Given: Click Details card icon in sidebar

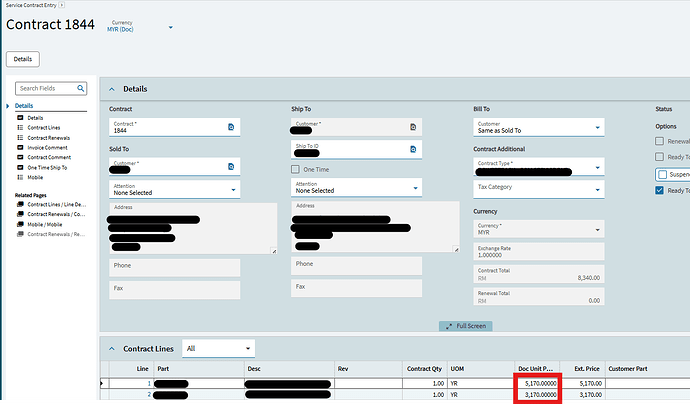Looking at the screenshot, I should coord(20,118).
